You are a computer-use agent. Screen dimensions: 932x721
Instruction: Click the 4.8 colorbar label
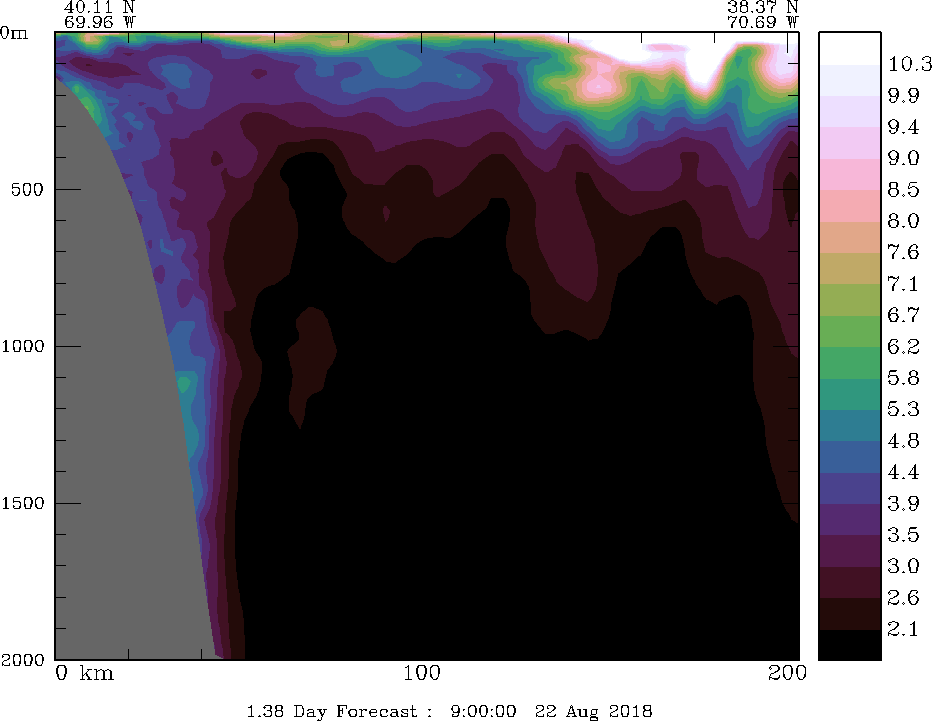[x=903, y=440]
